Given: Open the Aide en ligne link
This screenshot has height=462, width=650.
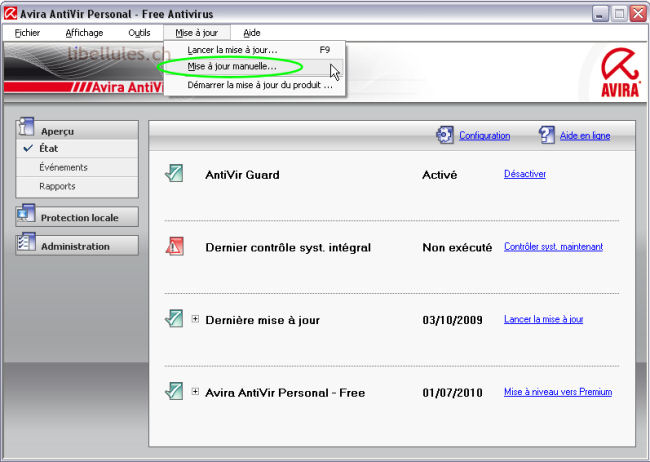Looking at the screenshot, I should pos(585,136).
